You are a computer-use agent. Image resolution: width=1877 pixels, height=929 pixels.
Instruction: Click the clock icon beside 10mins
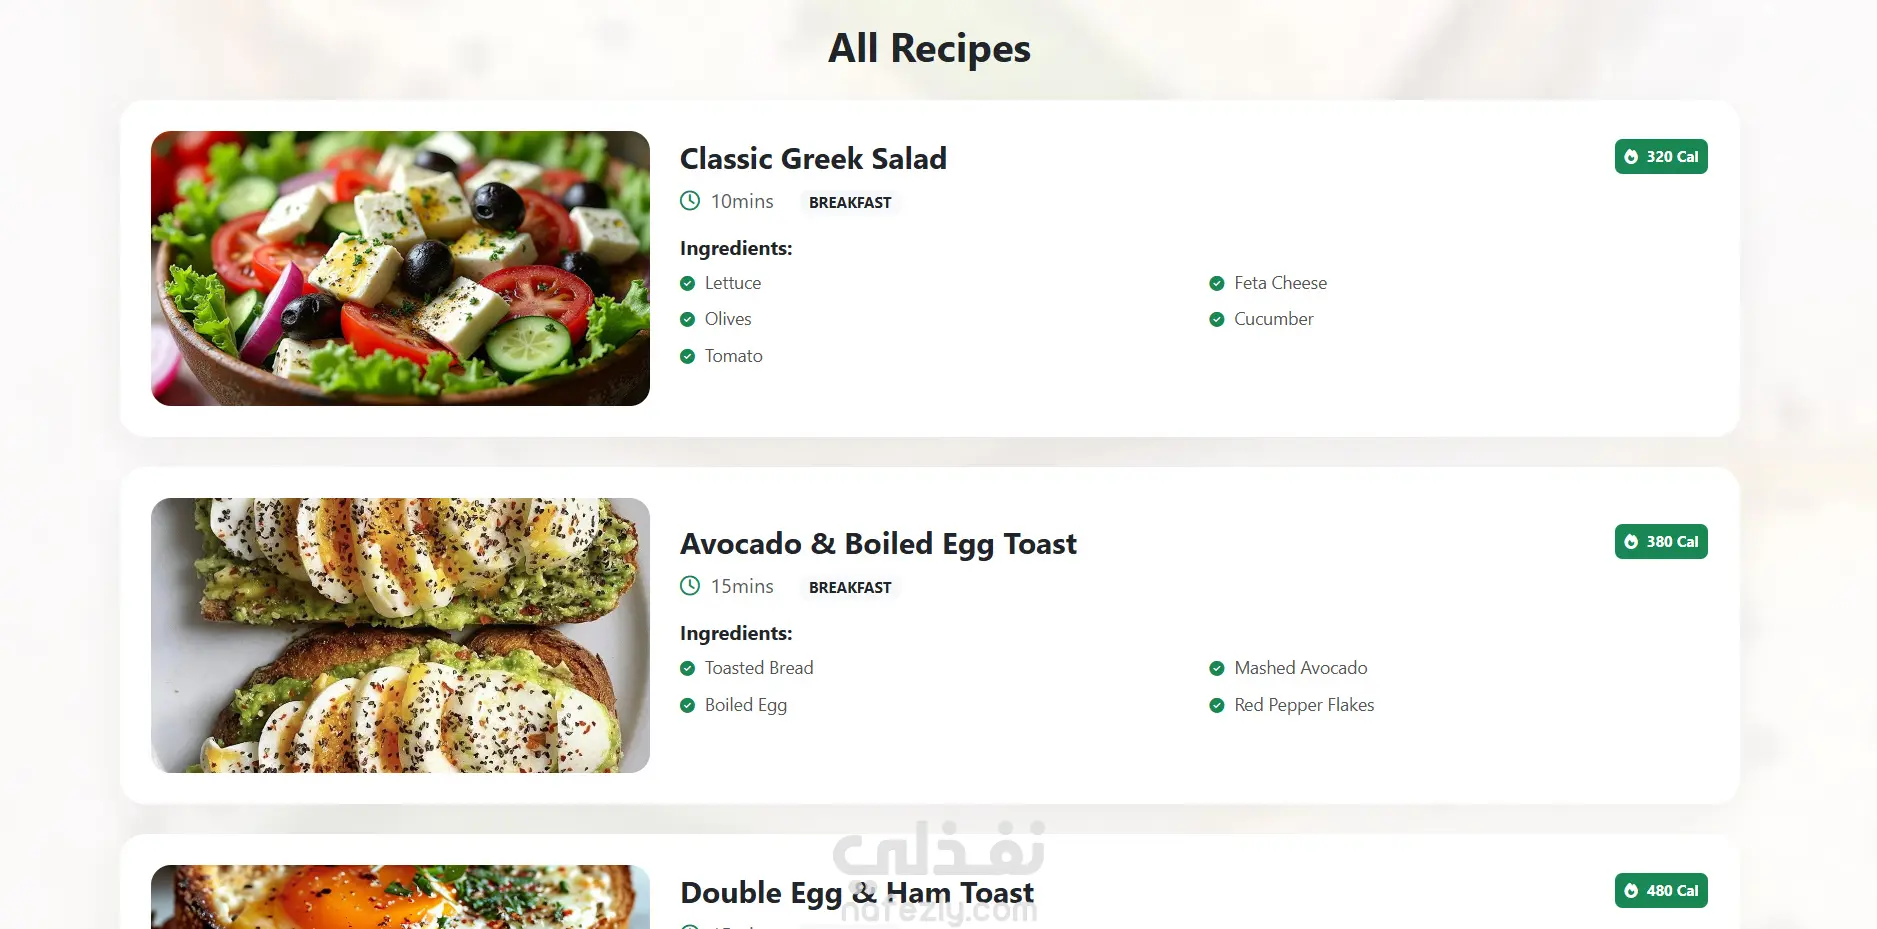coord(690,201)
